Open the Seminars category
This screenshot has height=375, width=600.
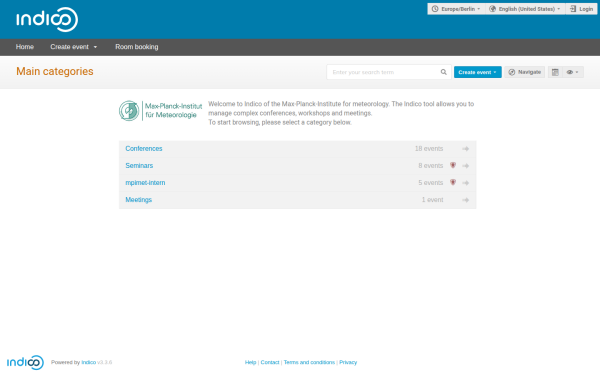139,166
